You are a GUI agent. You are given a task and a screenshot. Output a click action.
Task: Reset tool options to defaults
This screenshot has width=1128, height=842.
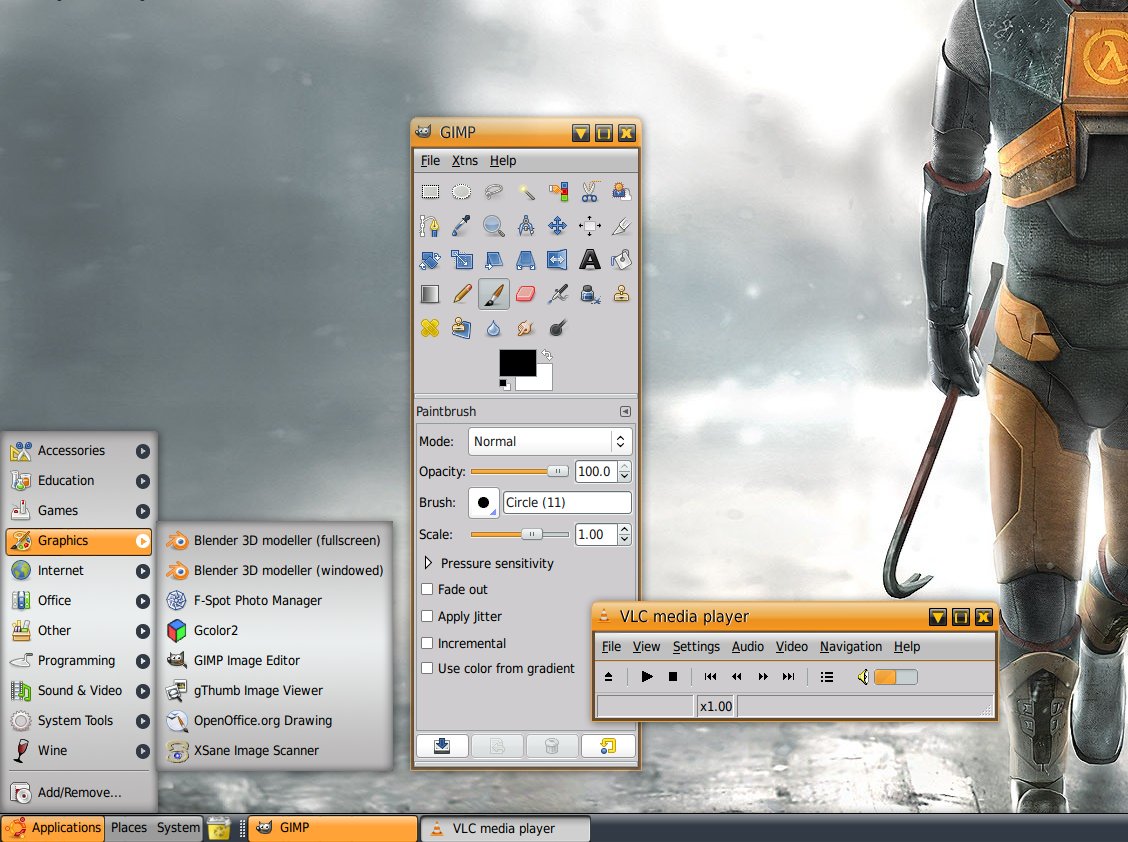(x=608, y=746)
